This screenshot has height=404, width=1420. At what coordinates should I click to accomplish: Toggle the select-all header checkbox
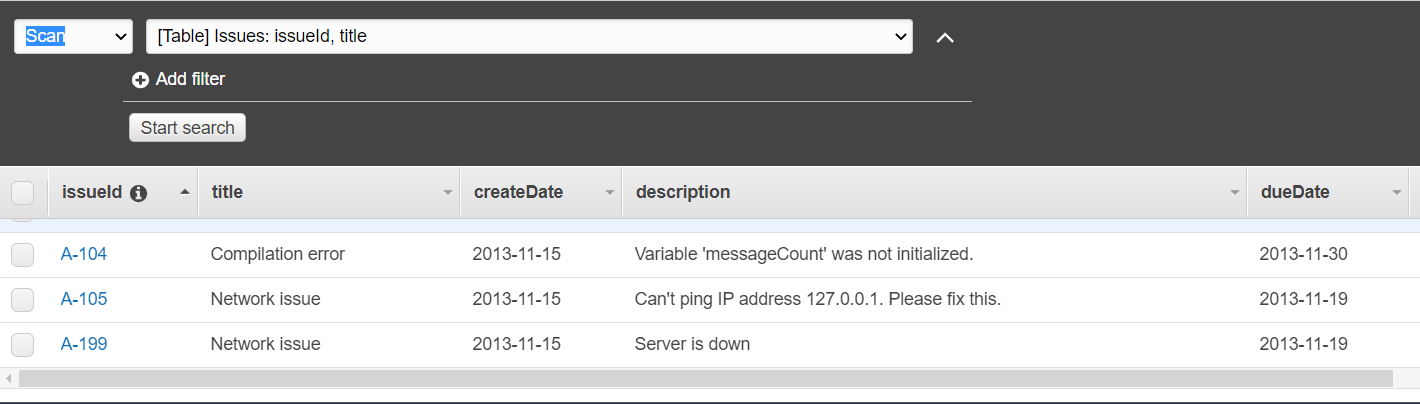tap(22, 192)
